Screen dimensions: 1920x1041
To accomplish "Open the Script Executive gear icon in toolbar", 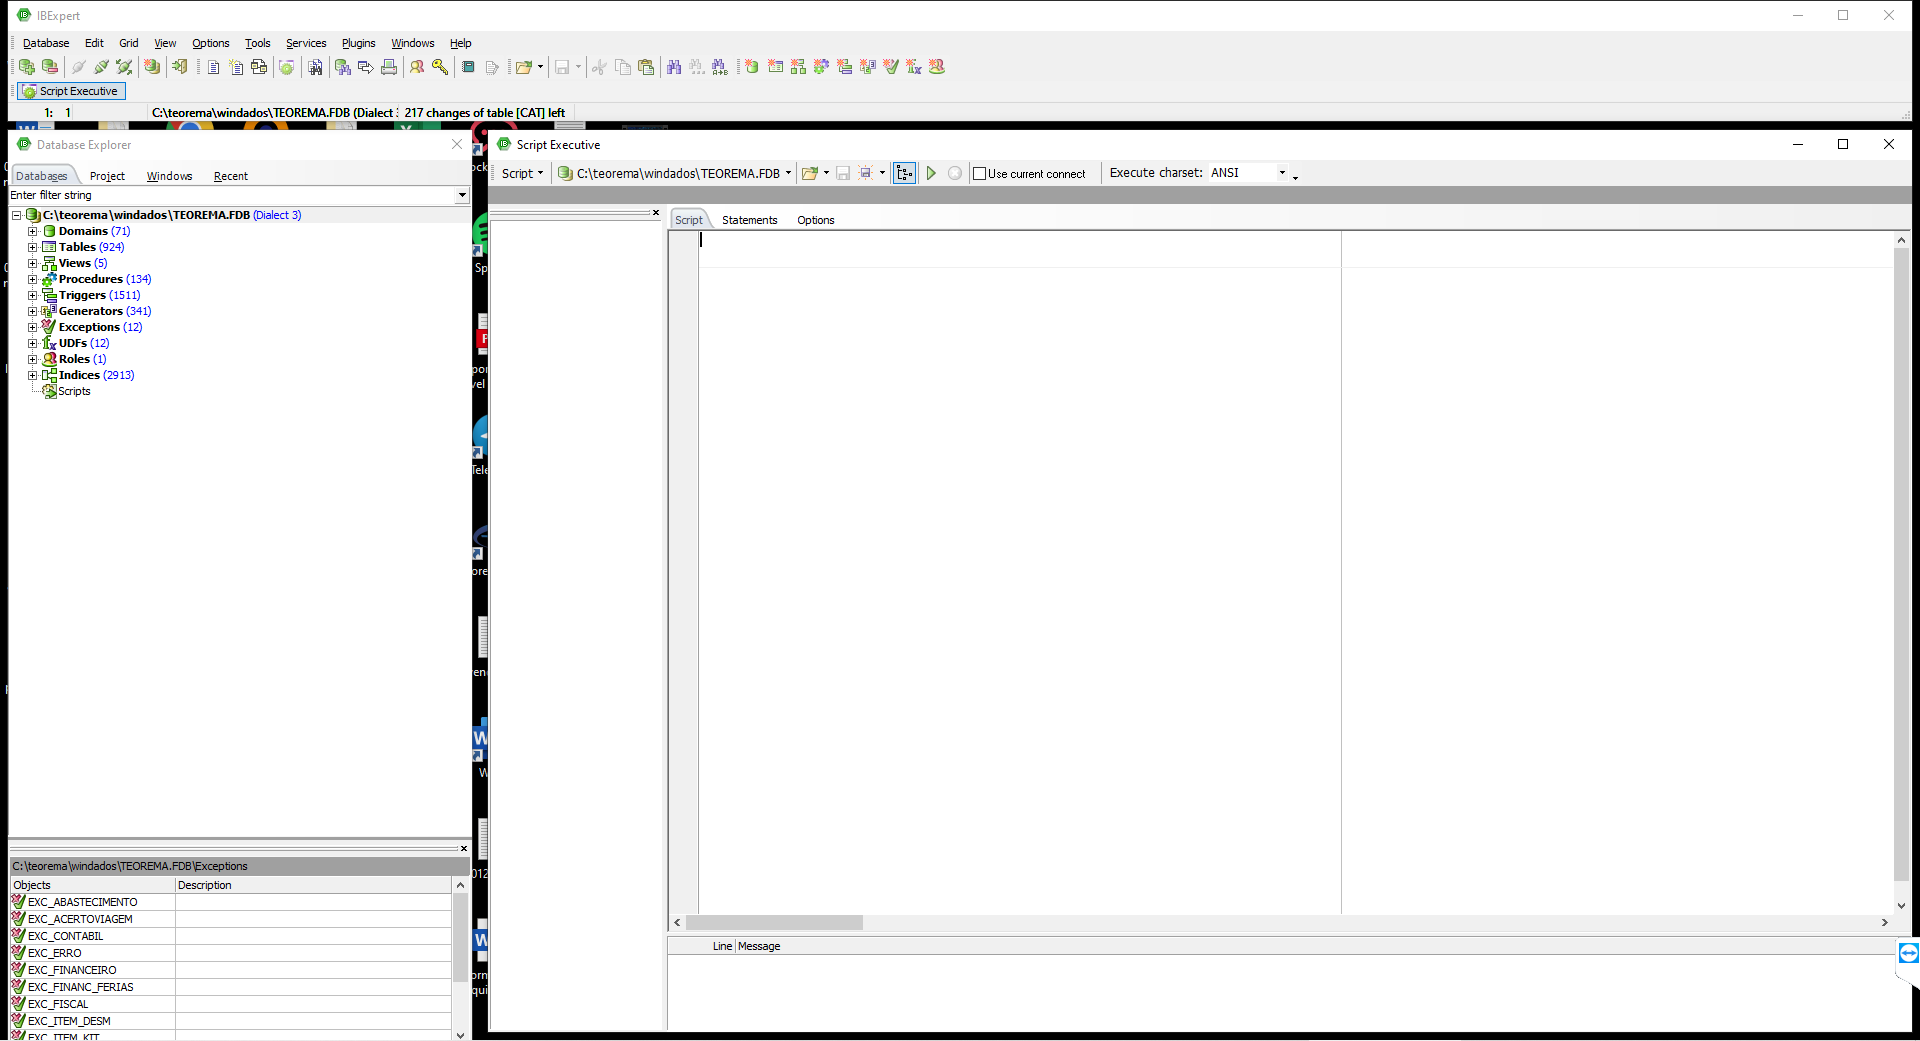I will click(x=287, y=67).
